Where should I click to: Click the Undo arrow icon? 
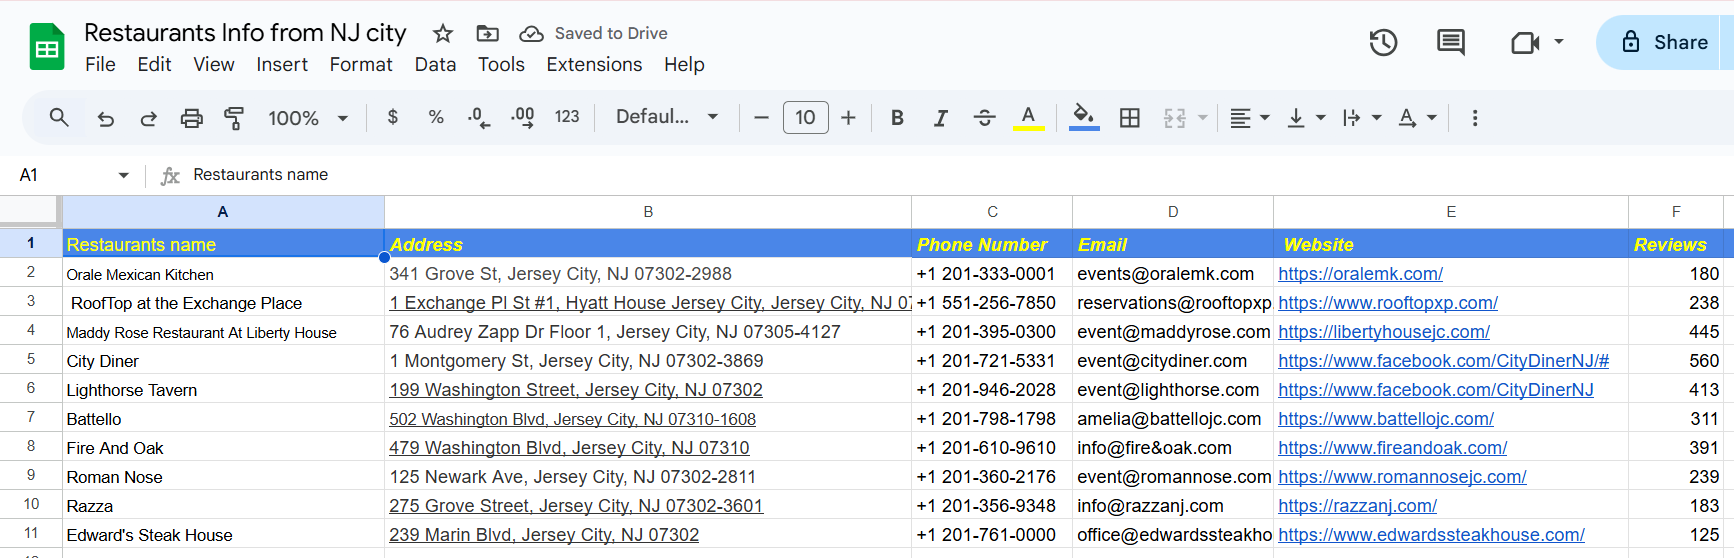click(x=105, y=118)
